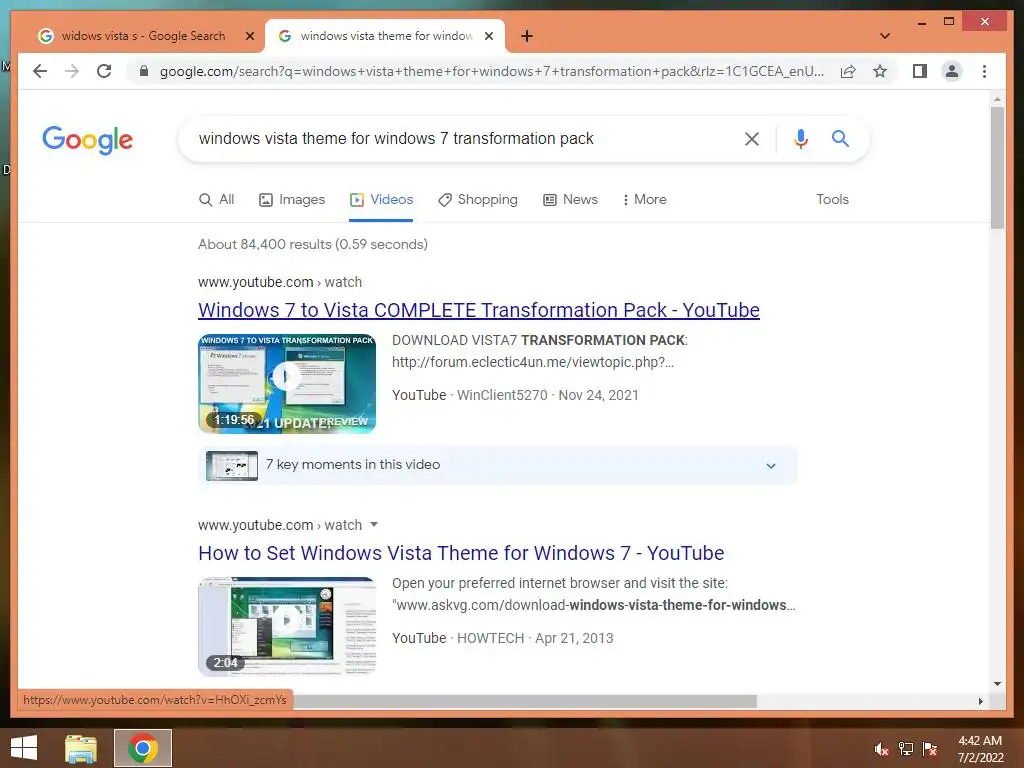Click the address bar URL
Screen dimensions: 1024x768
coord(491,71)
